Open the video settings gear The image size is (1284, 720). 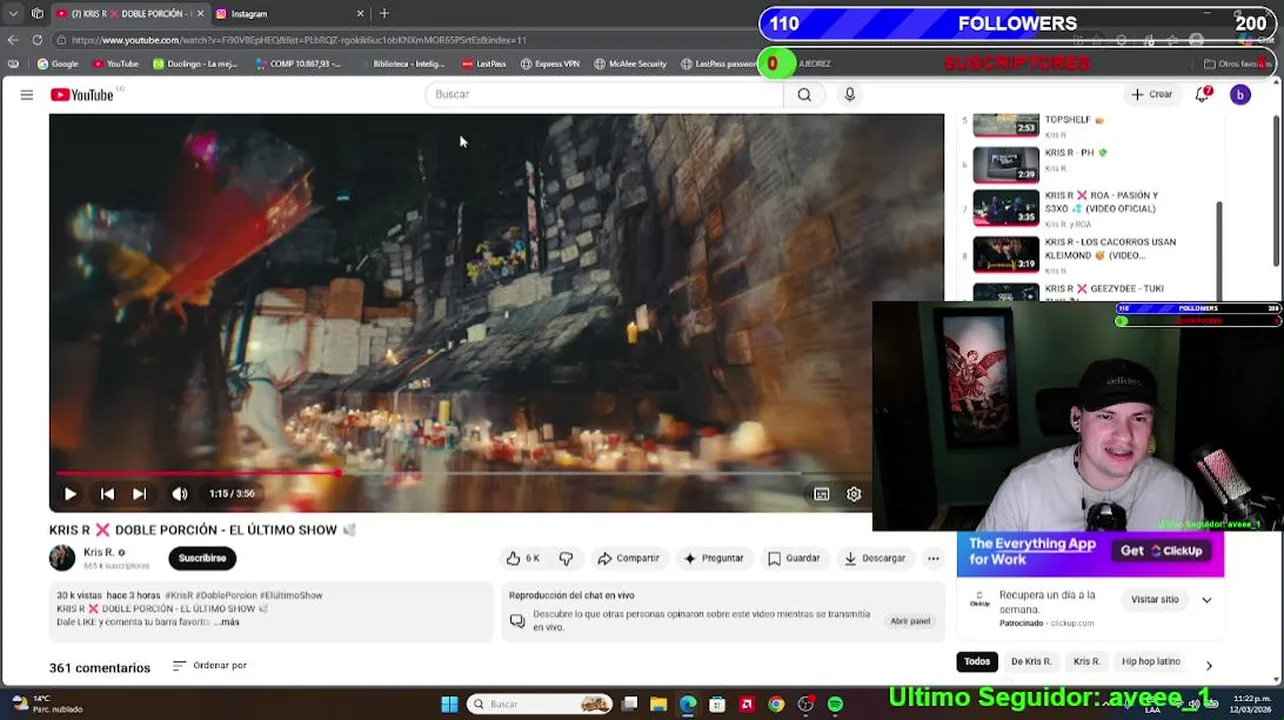tap(854, 494)
